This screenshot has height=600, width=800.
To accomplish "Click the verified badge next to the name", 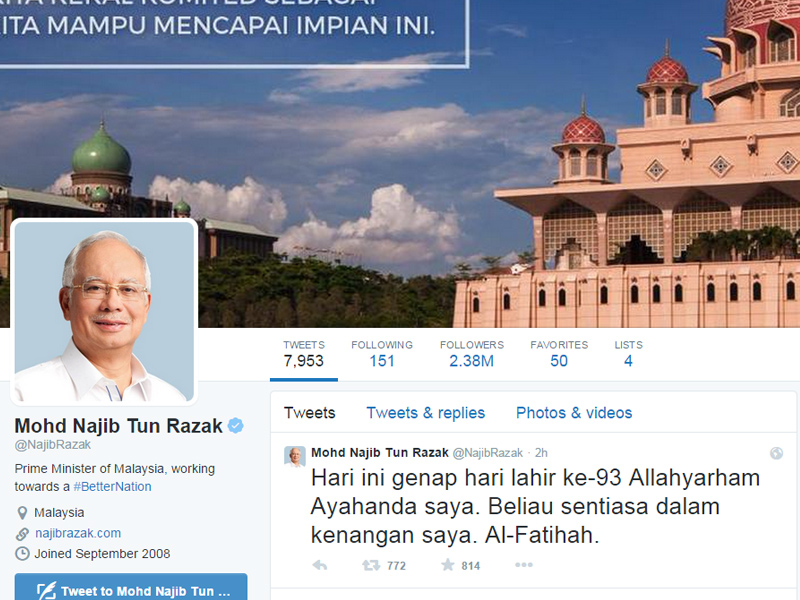I will coord(235,426).
